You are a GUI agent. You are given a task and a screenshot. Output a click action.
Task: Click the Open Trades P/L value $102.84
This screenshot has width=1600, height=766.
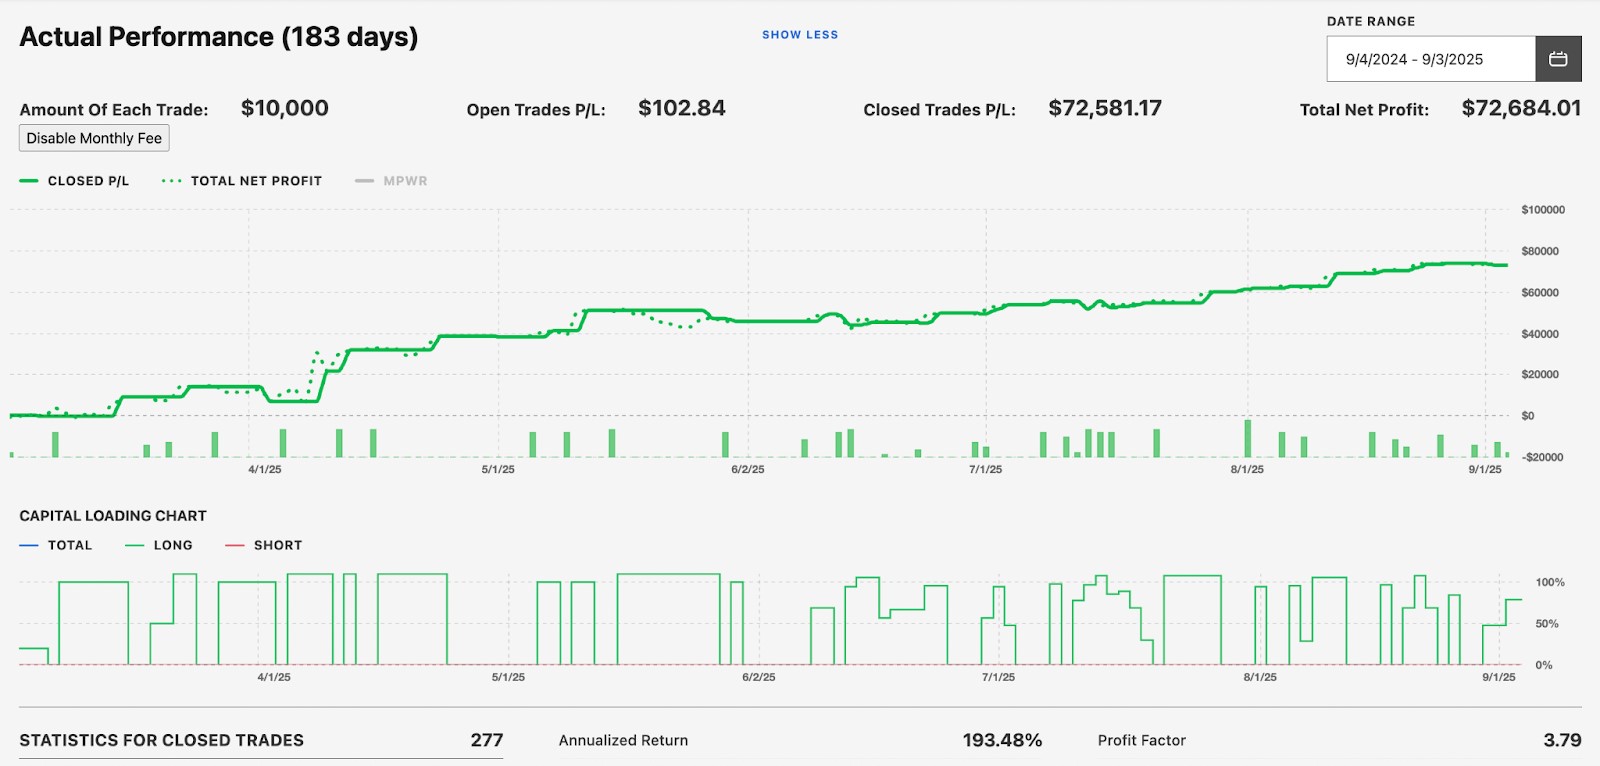coord(682,108)
